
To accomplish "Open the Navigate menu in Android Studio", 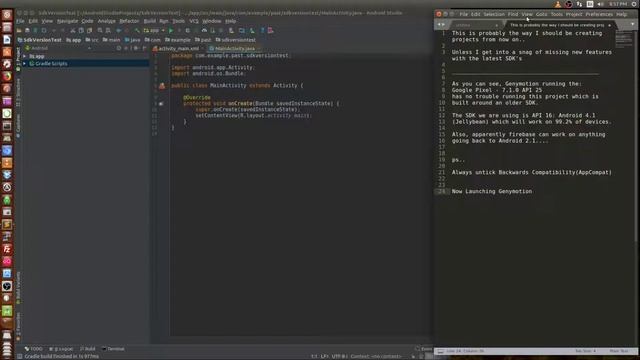I will (x=67, y=21).
